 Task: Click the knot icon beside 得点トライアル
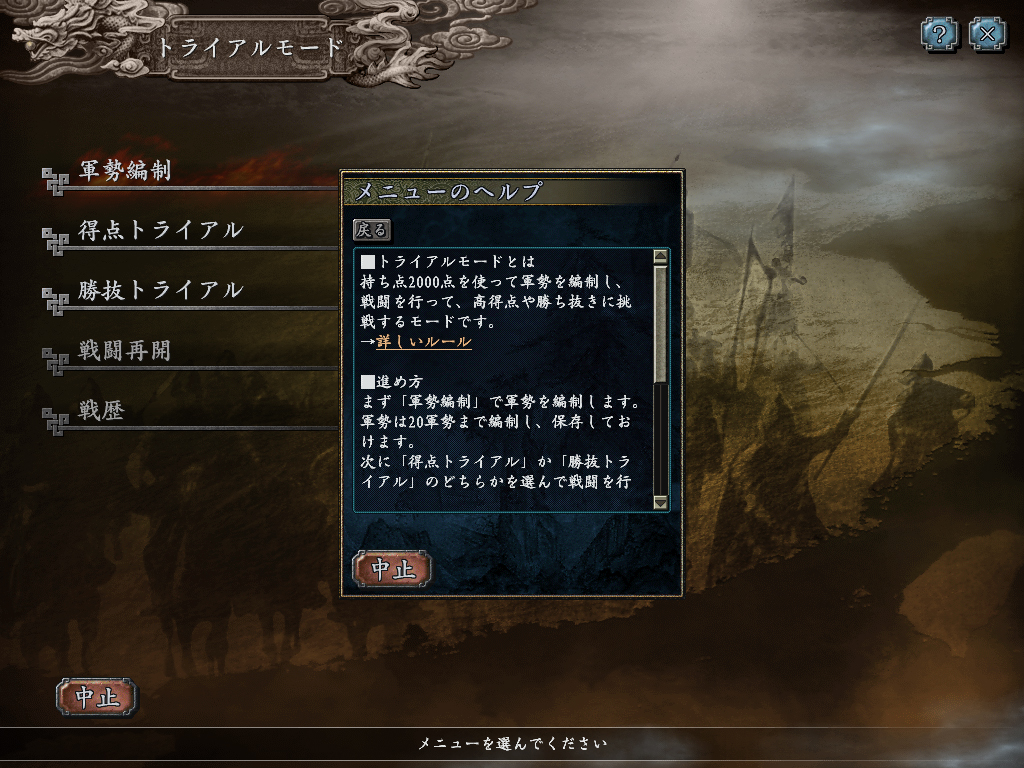pyautogui.click(x=55, y=241)
